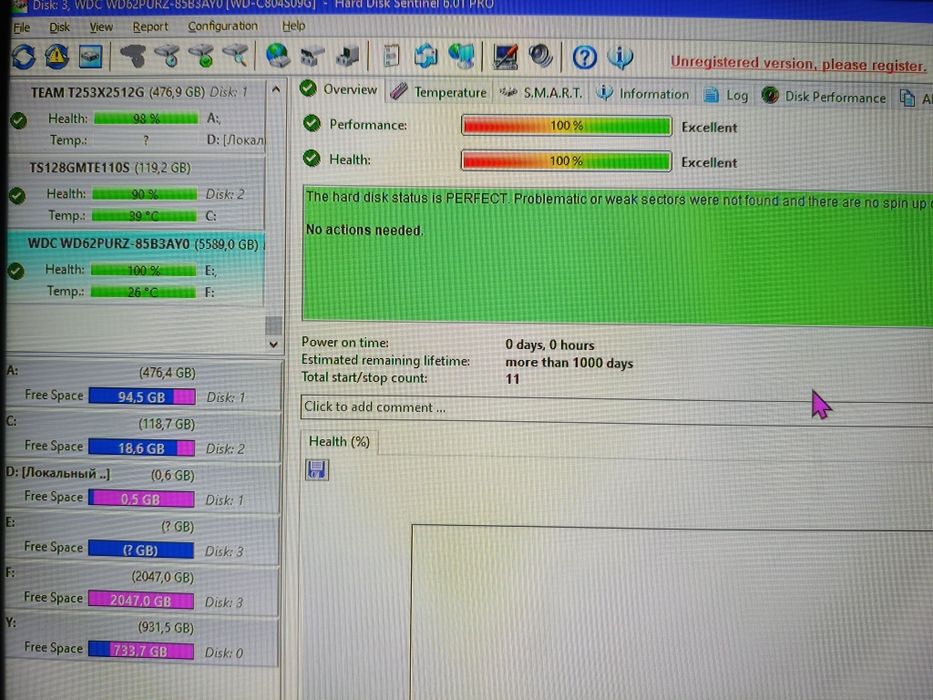933x700 pixels.
Task: Click the C: 18,6 GB free space bar
Action: point(142,448)
